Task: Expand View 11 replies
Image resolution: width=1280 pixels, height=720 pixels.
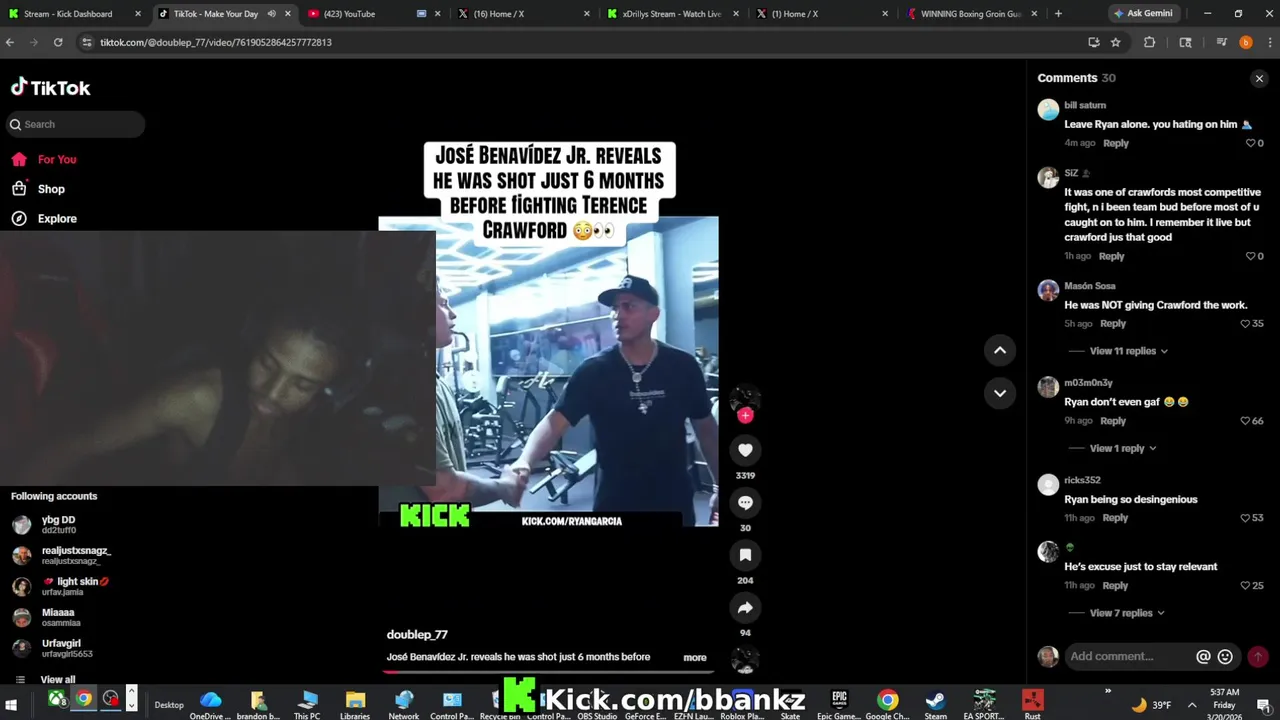Action: [x=1128, y=351]
